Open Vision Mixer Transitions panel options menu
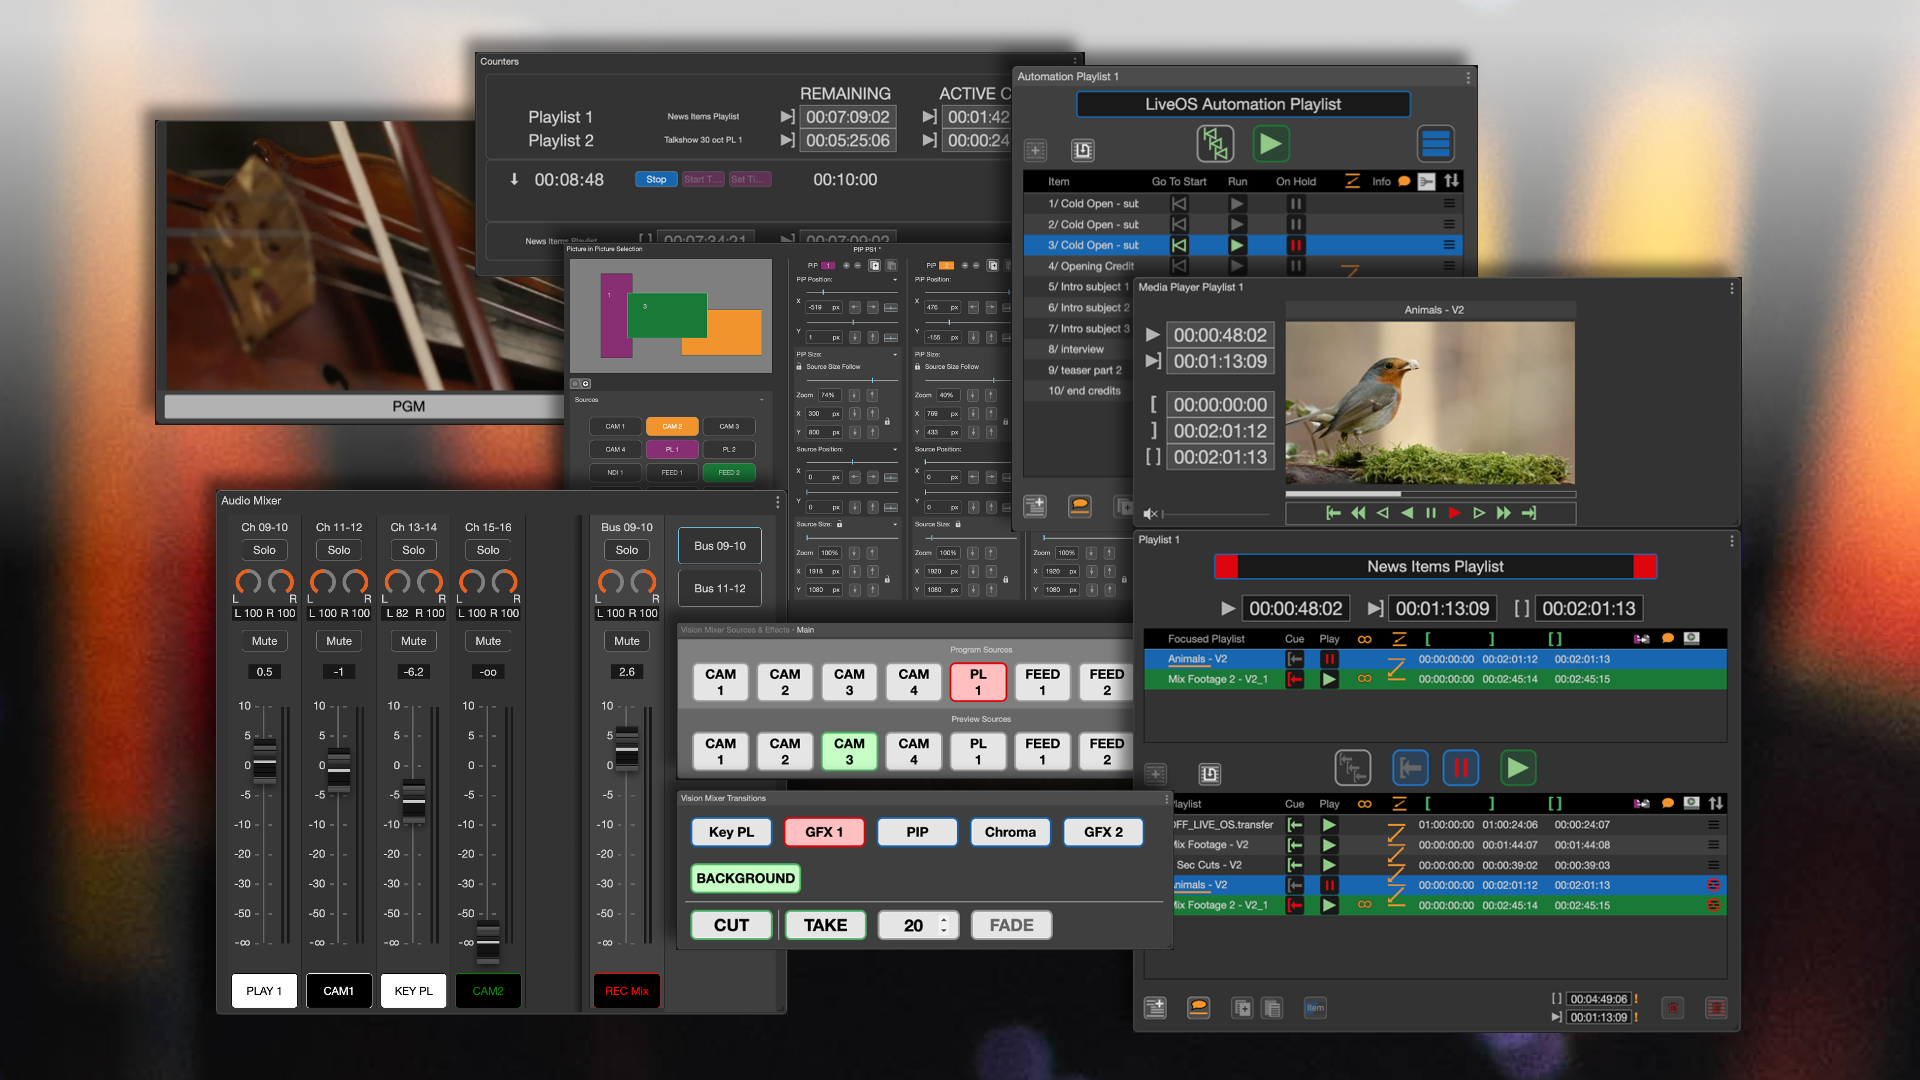 1166,799
